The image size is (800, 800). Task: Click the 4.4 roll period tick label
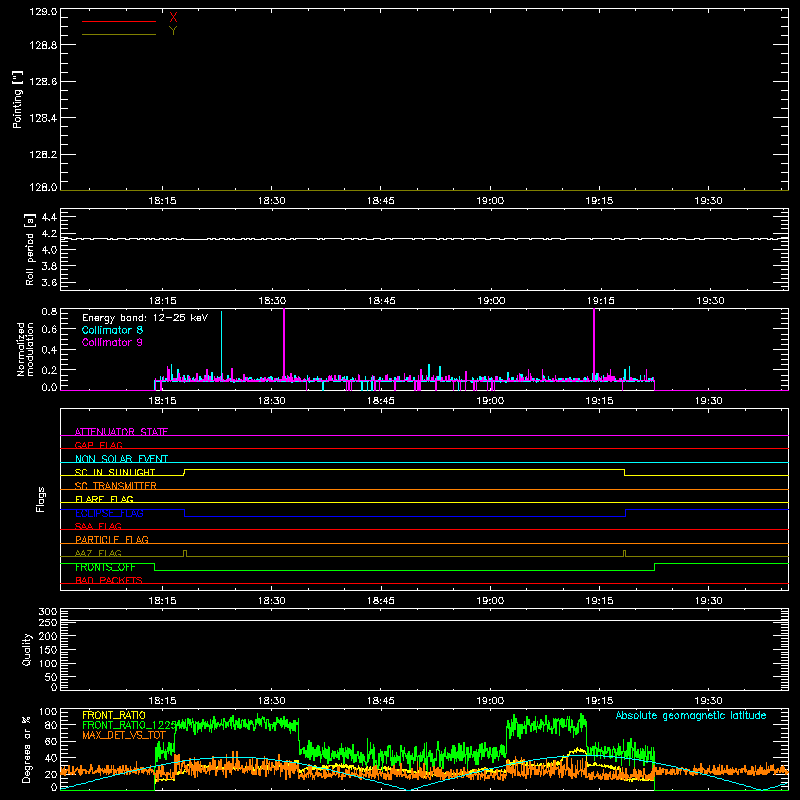(49, 217)
